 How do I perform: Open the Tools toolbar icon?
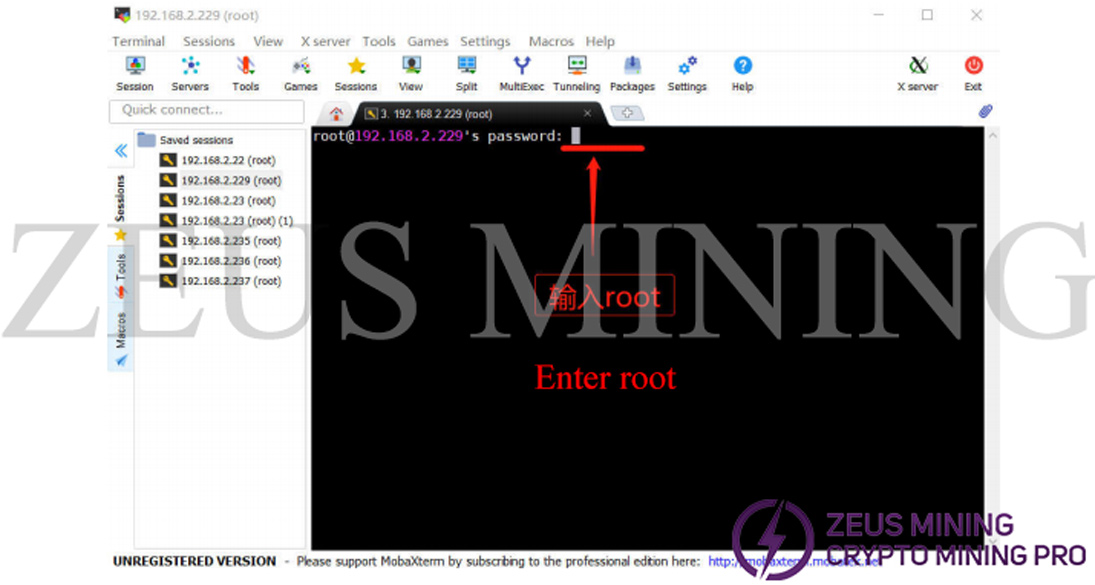[x=245, y=73]
